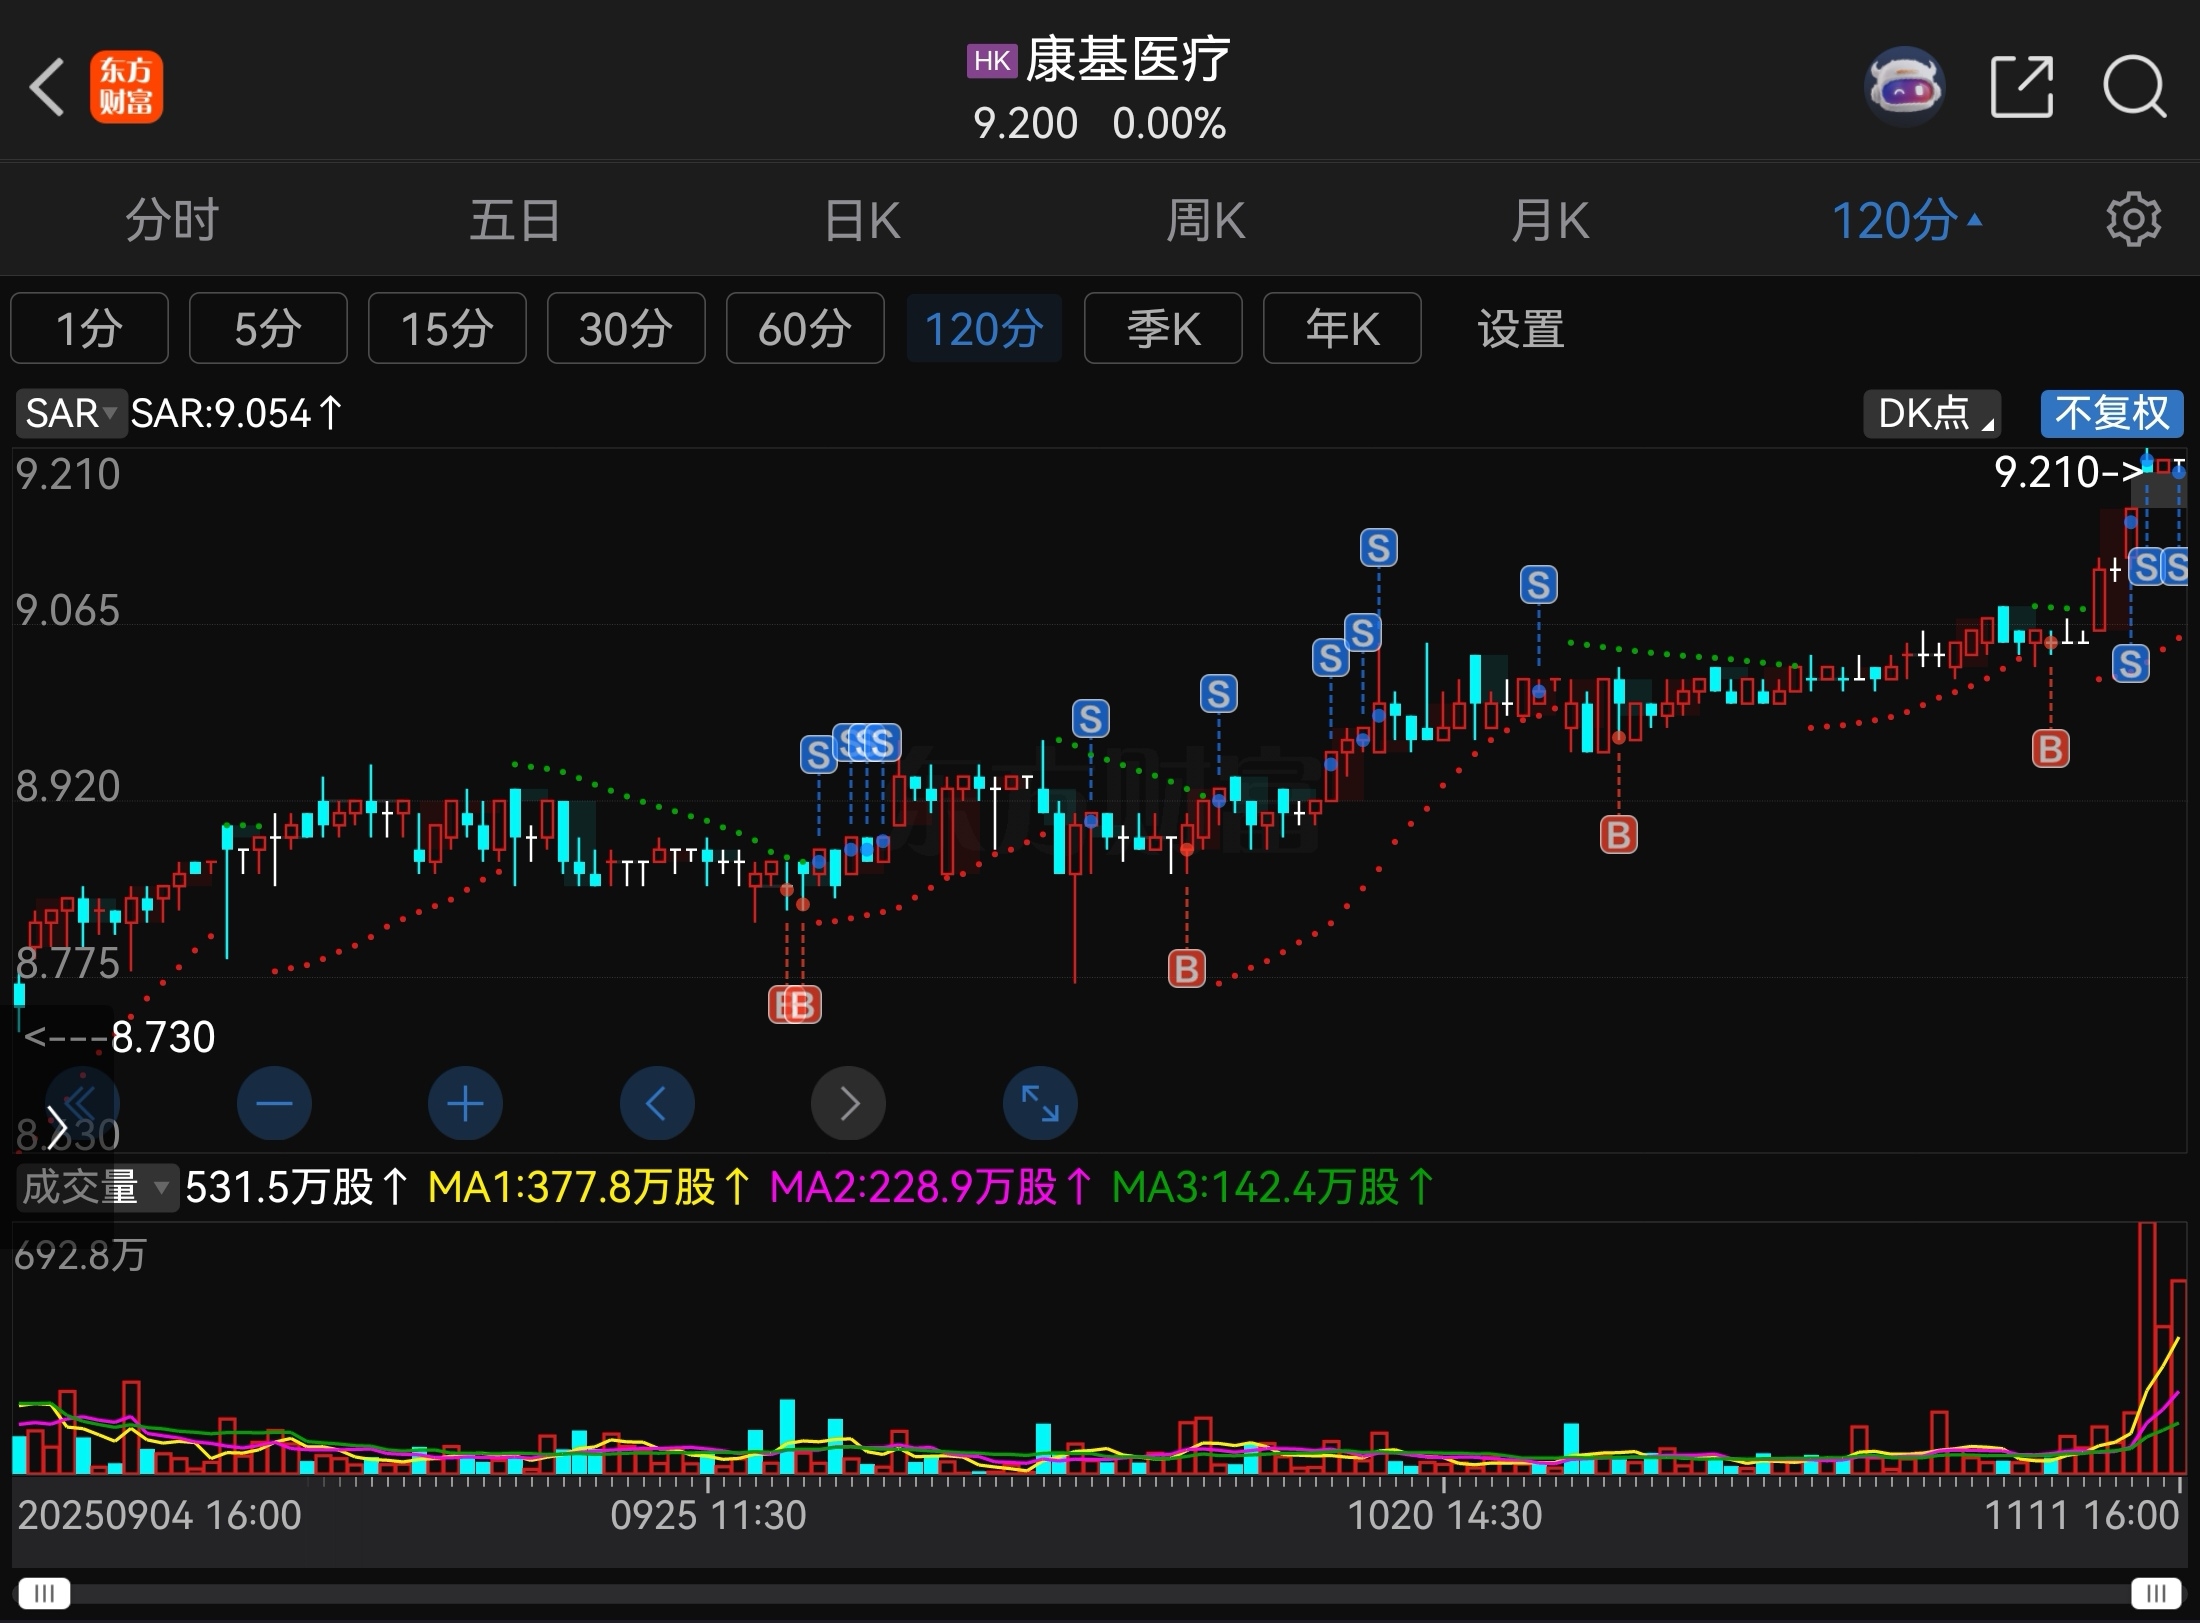This screenshot has height=1623, width=2200.
Task: Open the robot AI assistant icon
Action: click(x=1905, y=87)
